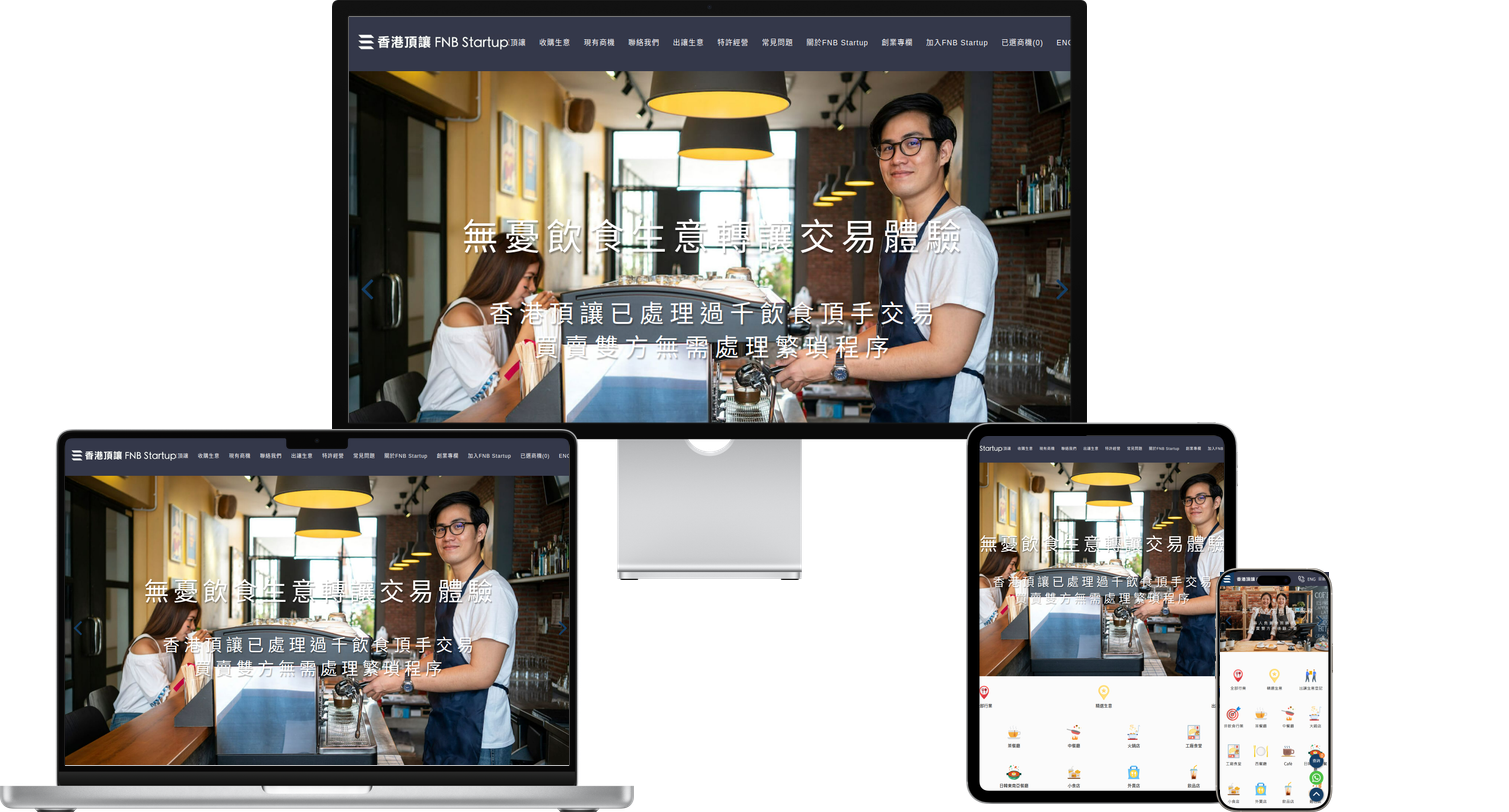This screenshot has height=812, width=1509.
Task: Click the green WhatsApp chat icon on phone
Action: 1316,778
